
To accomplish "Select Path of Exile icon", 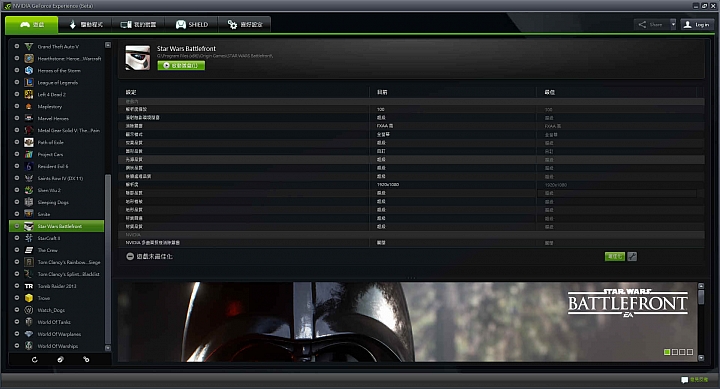I will tap(29, 142).
